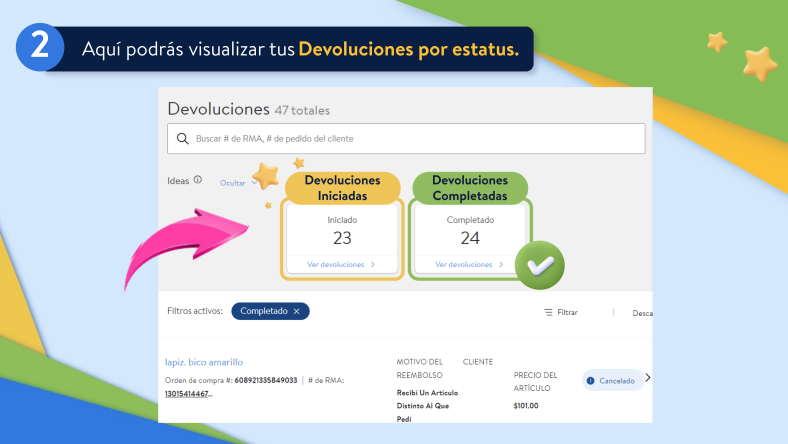
Task: Expand the return row with right chevron
Action: point(647,378)
